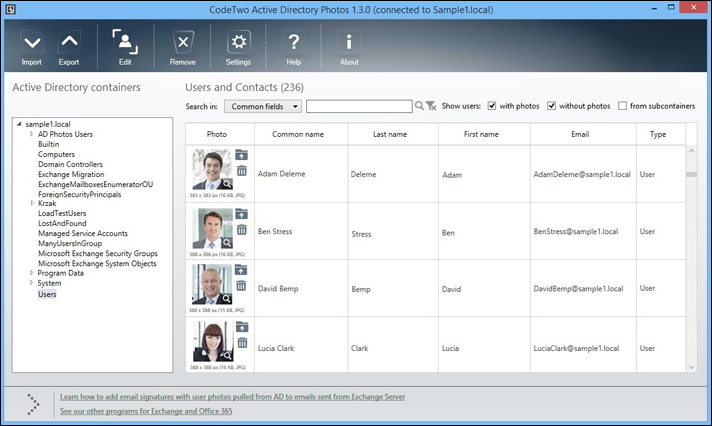Sort by First name column header
Screen dimensions: 712x426
tap(484, 134)
